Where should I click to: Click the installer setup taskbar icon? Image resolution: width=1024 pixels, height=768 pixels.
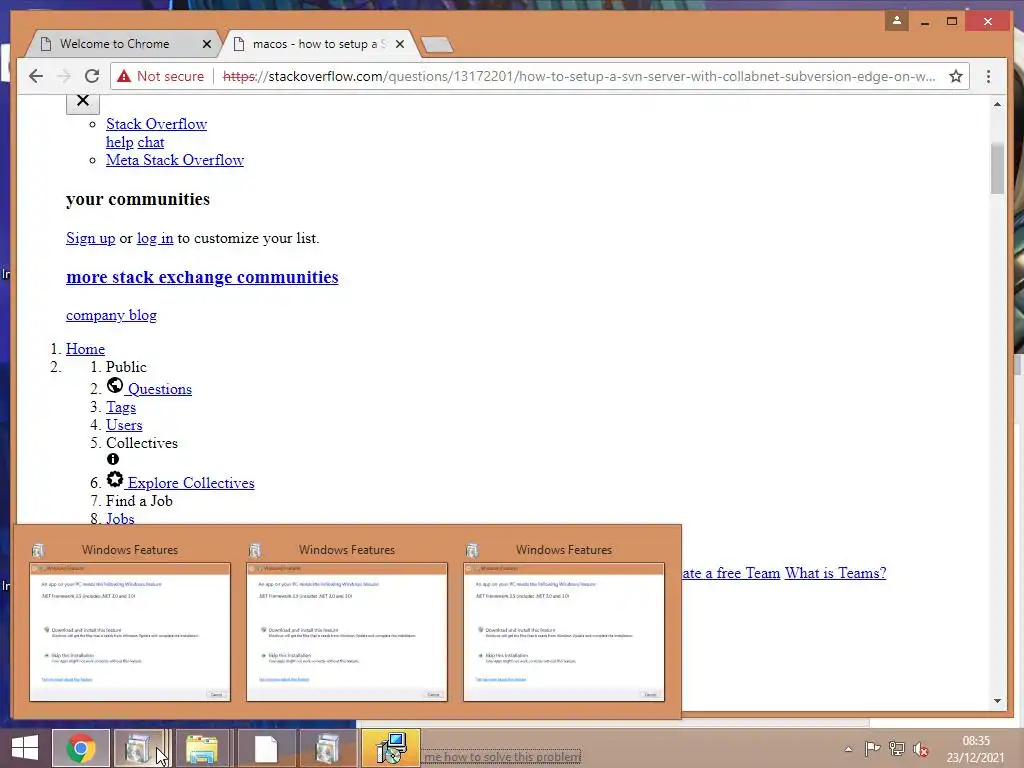pos(391,748)
